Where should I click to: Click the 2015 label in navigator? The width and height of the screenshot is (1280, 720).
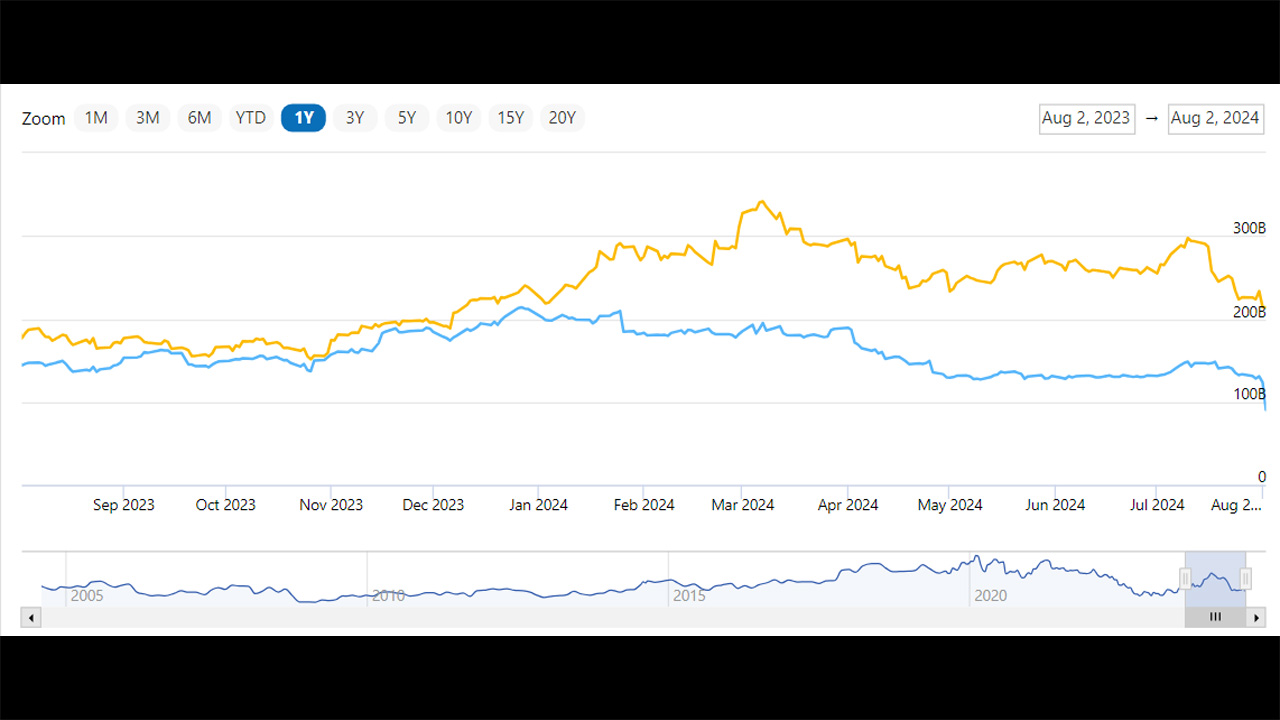[689, 596]
